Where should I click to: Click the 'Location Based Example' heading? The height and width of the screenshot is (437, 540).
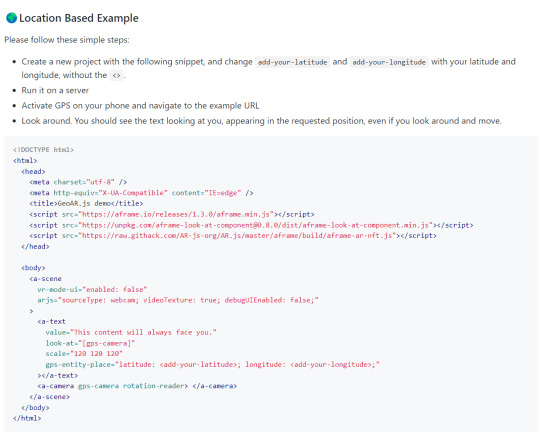pyautogui.click(x=79, y=18)
